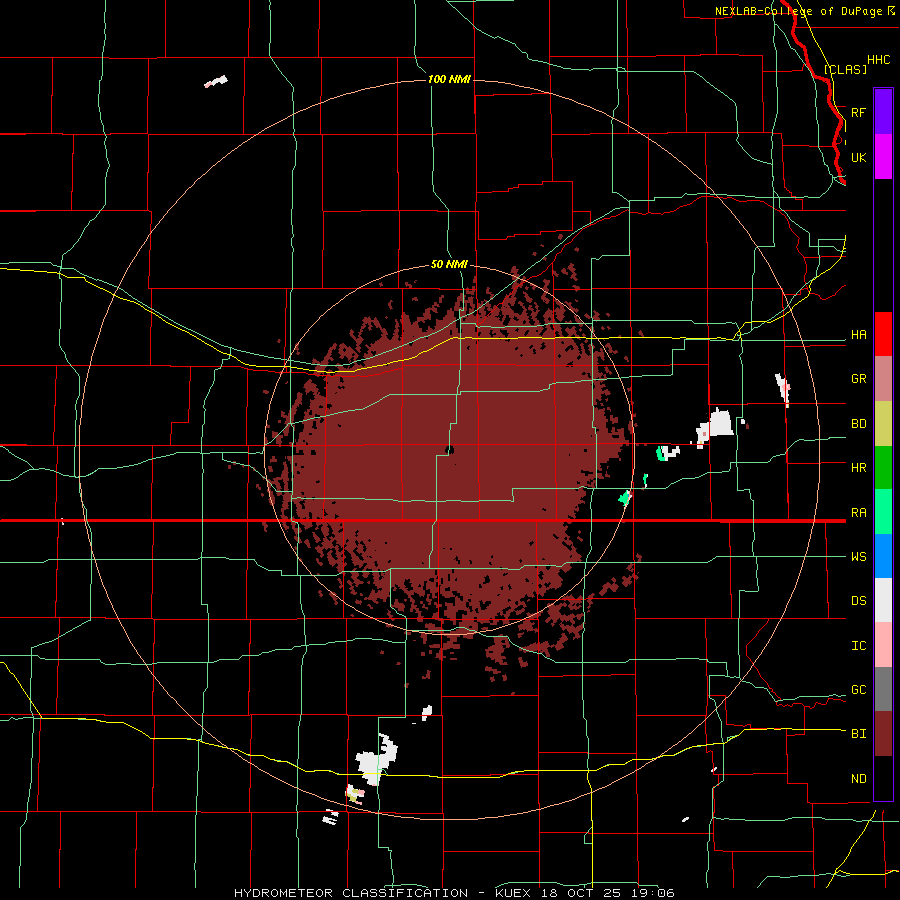The width and height of the screenshot is (900, 900).
Task: Click the UK magenta legend swatch
Action: (883, 157)
